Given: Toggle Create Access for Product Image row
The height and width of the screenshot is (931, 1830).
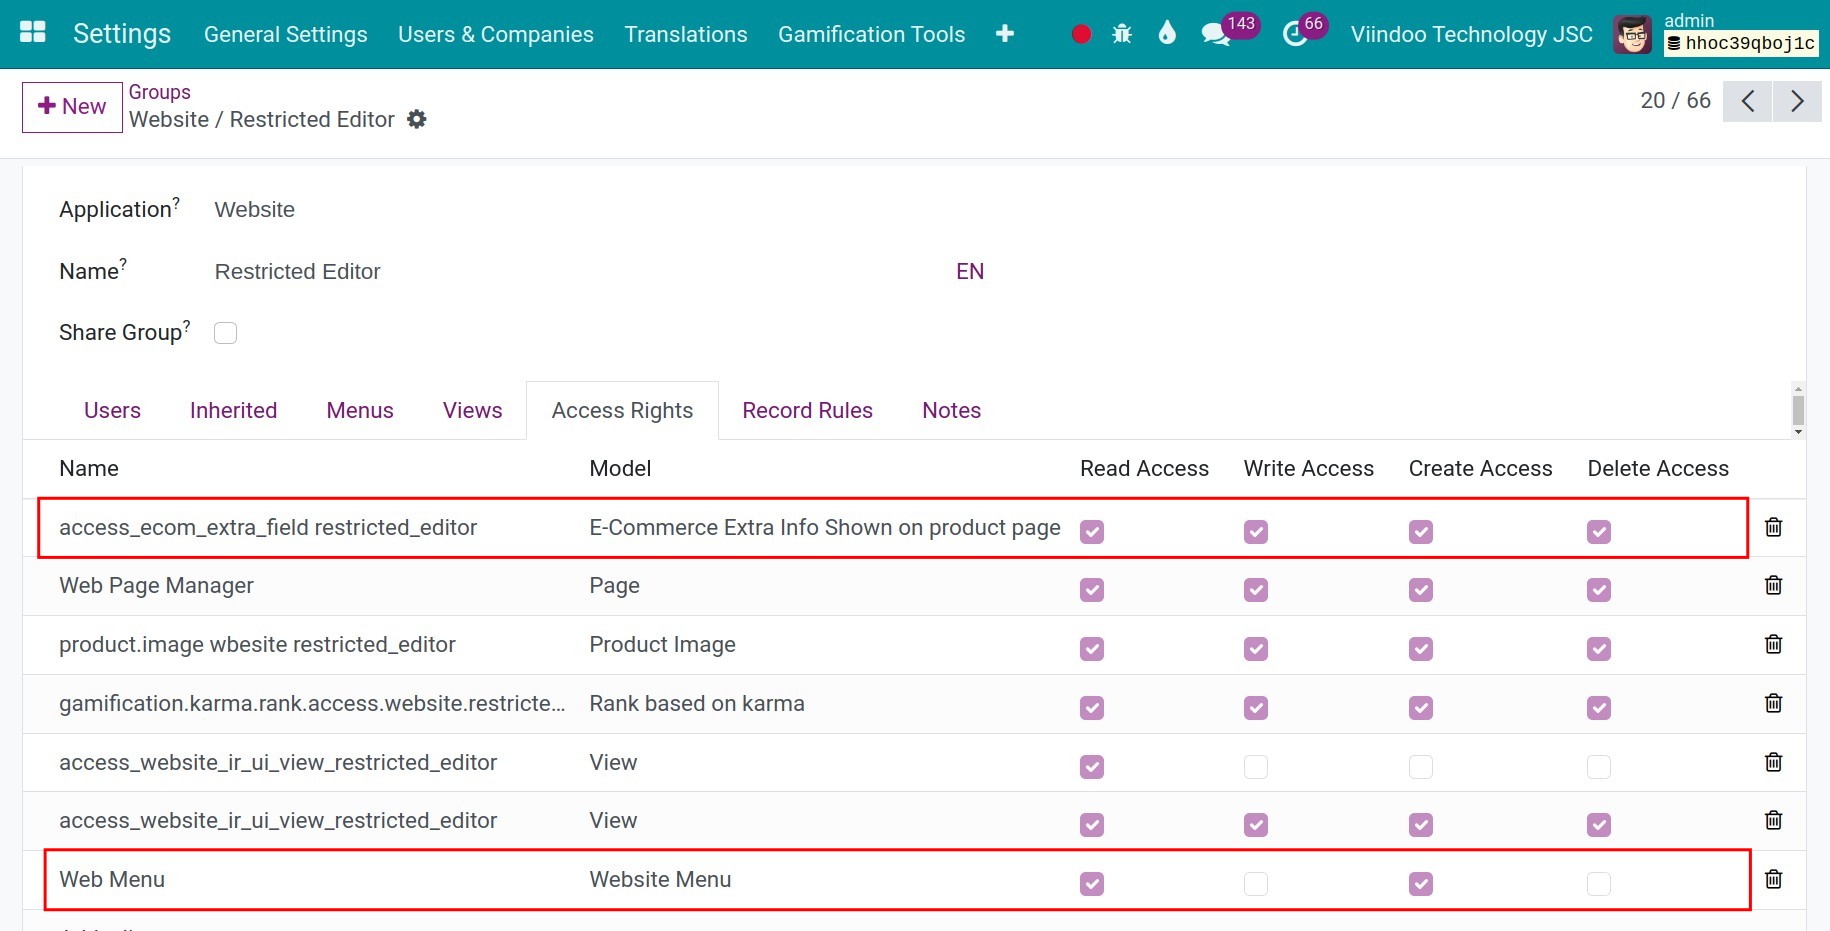Looking at the screenshot, I should [1421, 649].
